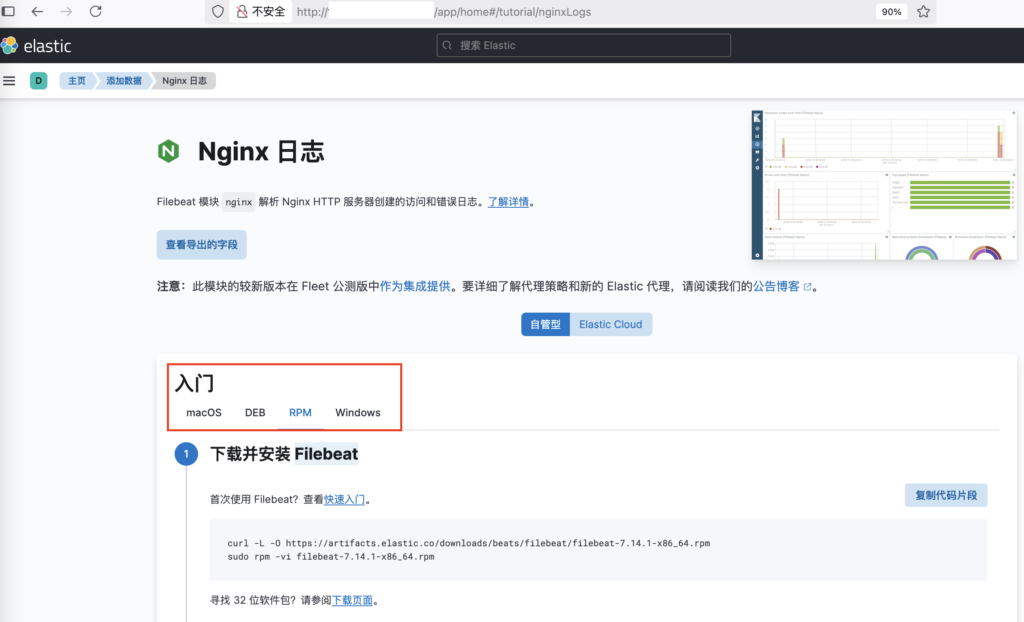Image resolution: width=1024 pixels, height=622 pixels.
Task: Click the dashboard preview thumbnail
Action: point(884,185)
